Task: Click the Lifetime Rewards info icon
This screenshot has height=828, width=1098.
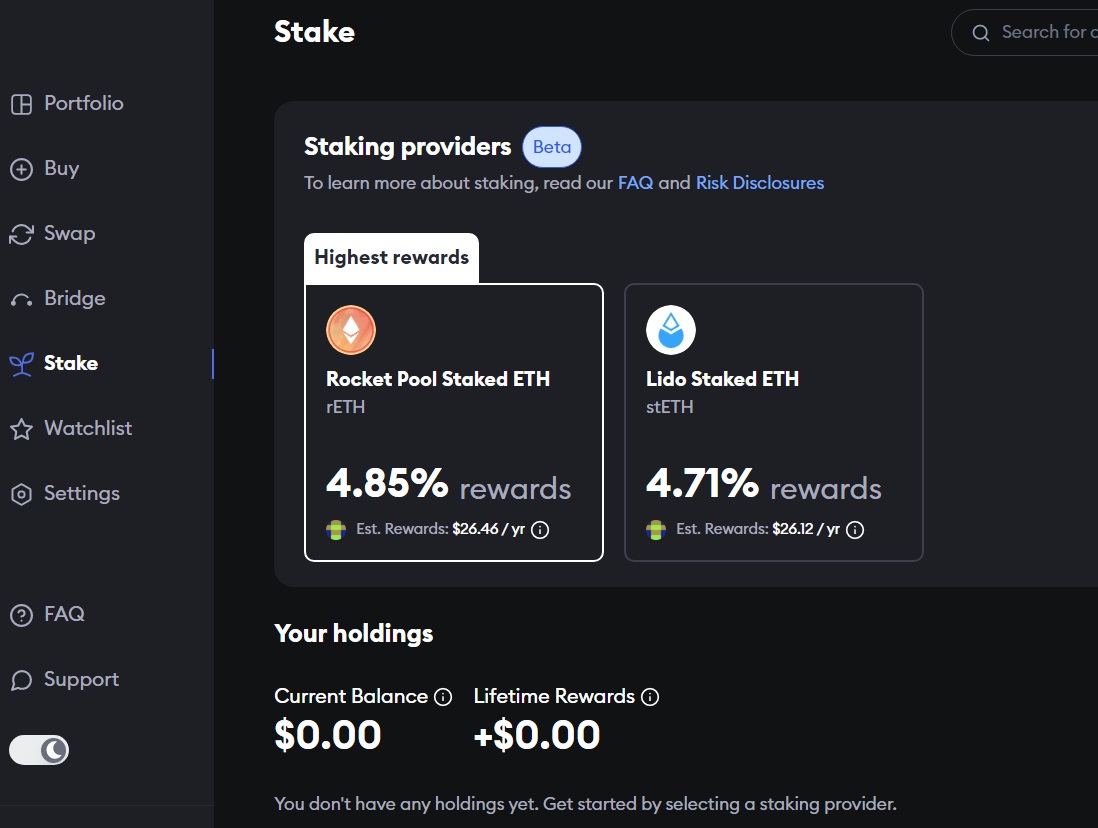Action: coord(651,697)
